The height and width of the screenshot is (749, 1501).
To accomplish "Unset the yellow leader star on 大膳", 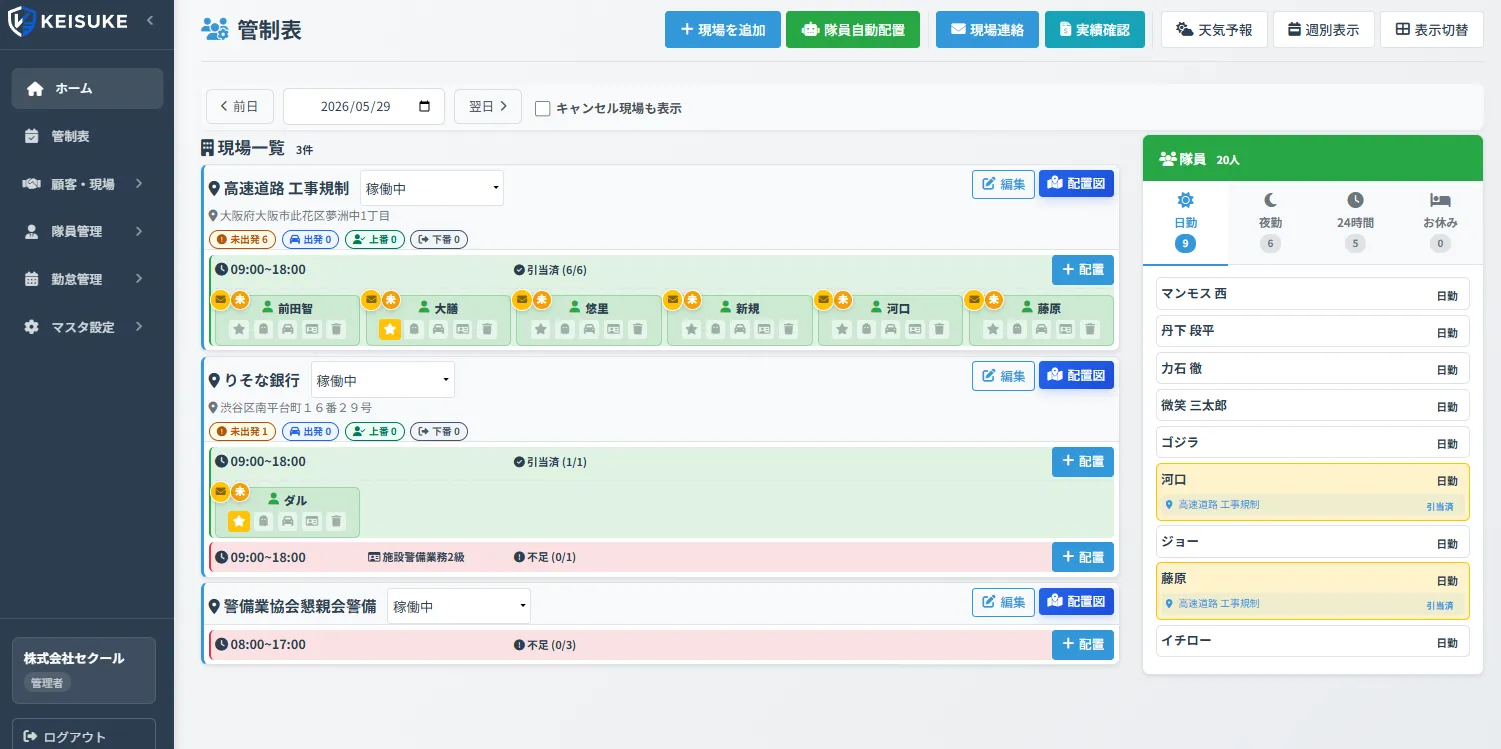I will (x=390, y=328).
